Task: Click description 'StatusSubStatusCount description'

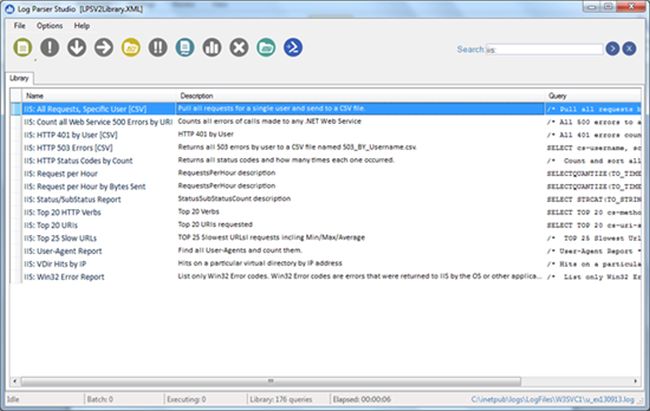Action: coord(234,198)
